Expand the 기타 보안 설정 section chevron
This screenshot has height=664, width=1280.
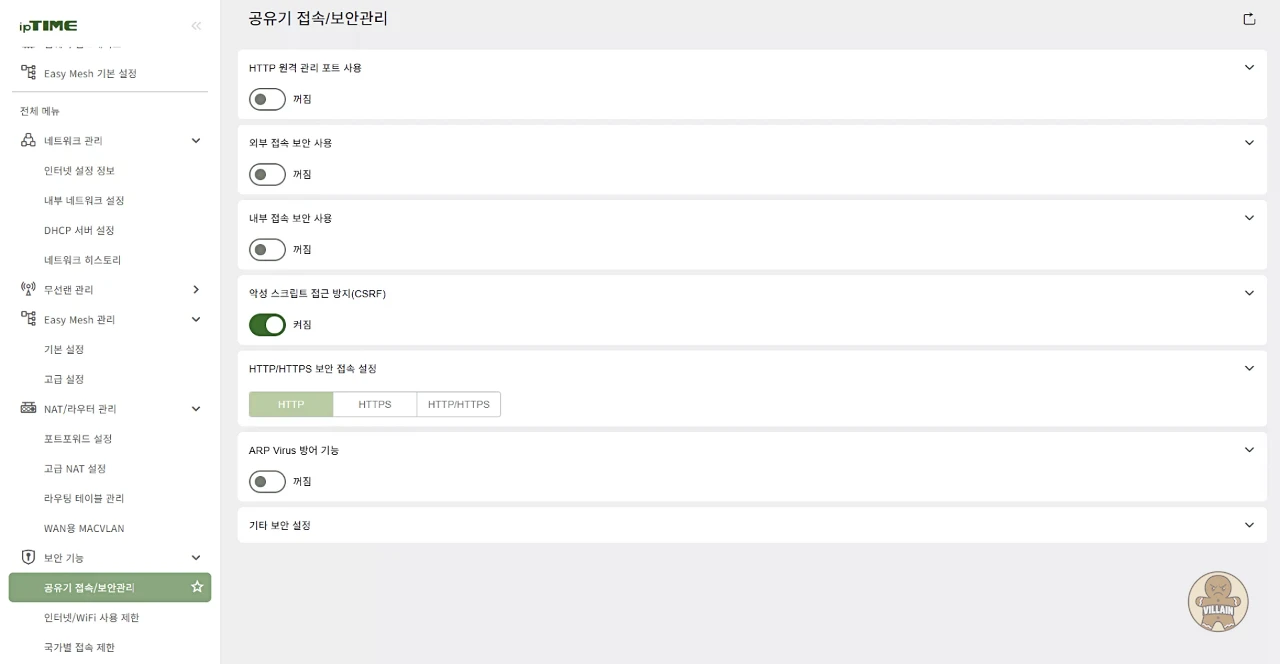click(1249, 525)
